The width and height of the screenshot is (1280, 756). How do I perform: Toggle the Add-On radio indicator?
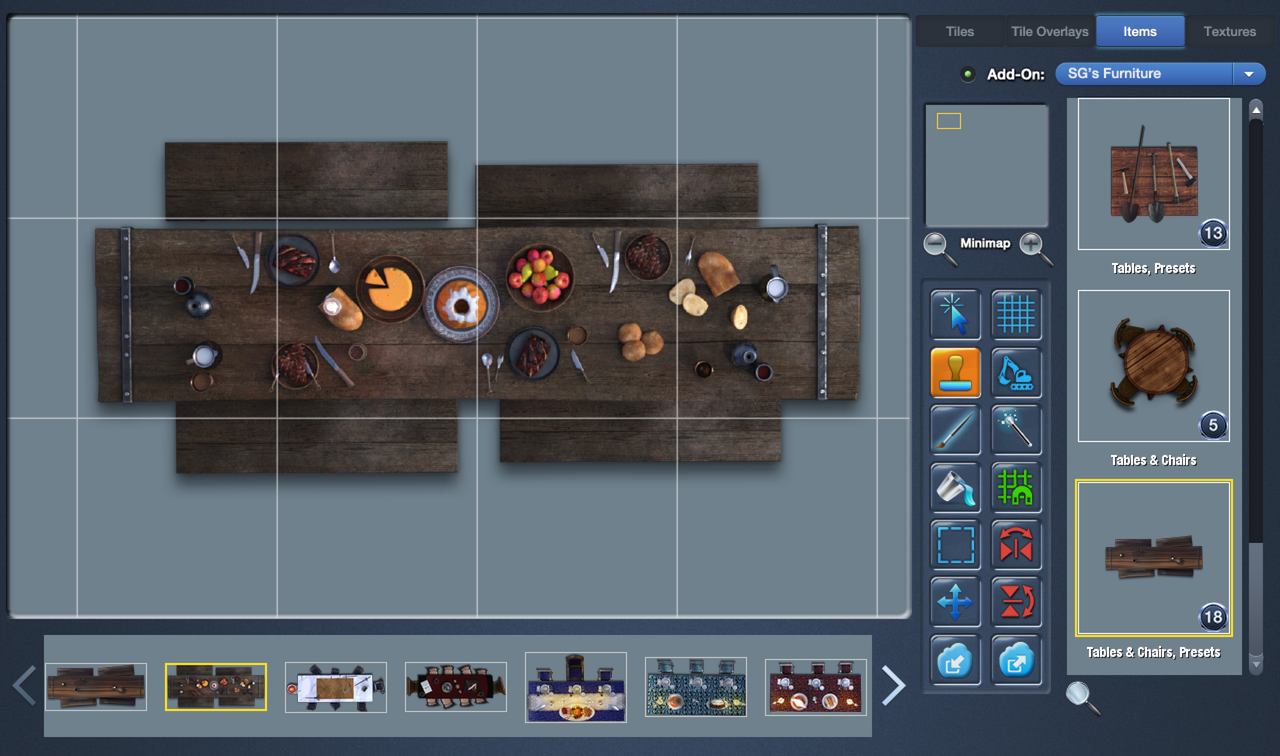967,73
